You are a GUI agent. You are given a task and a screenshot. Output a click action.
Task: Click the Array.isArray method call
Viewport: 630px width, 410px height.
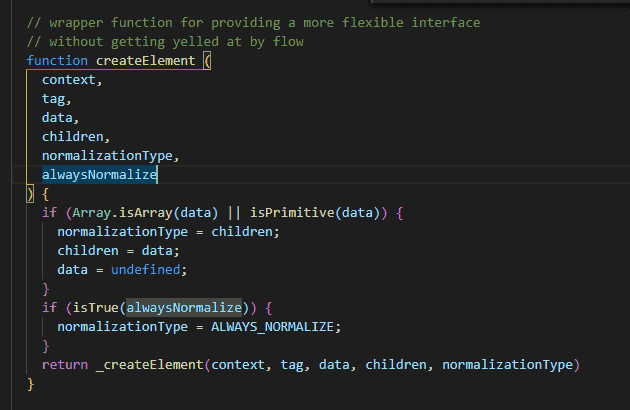(110, 213)
